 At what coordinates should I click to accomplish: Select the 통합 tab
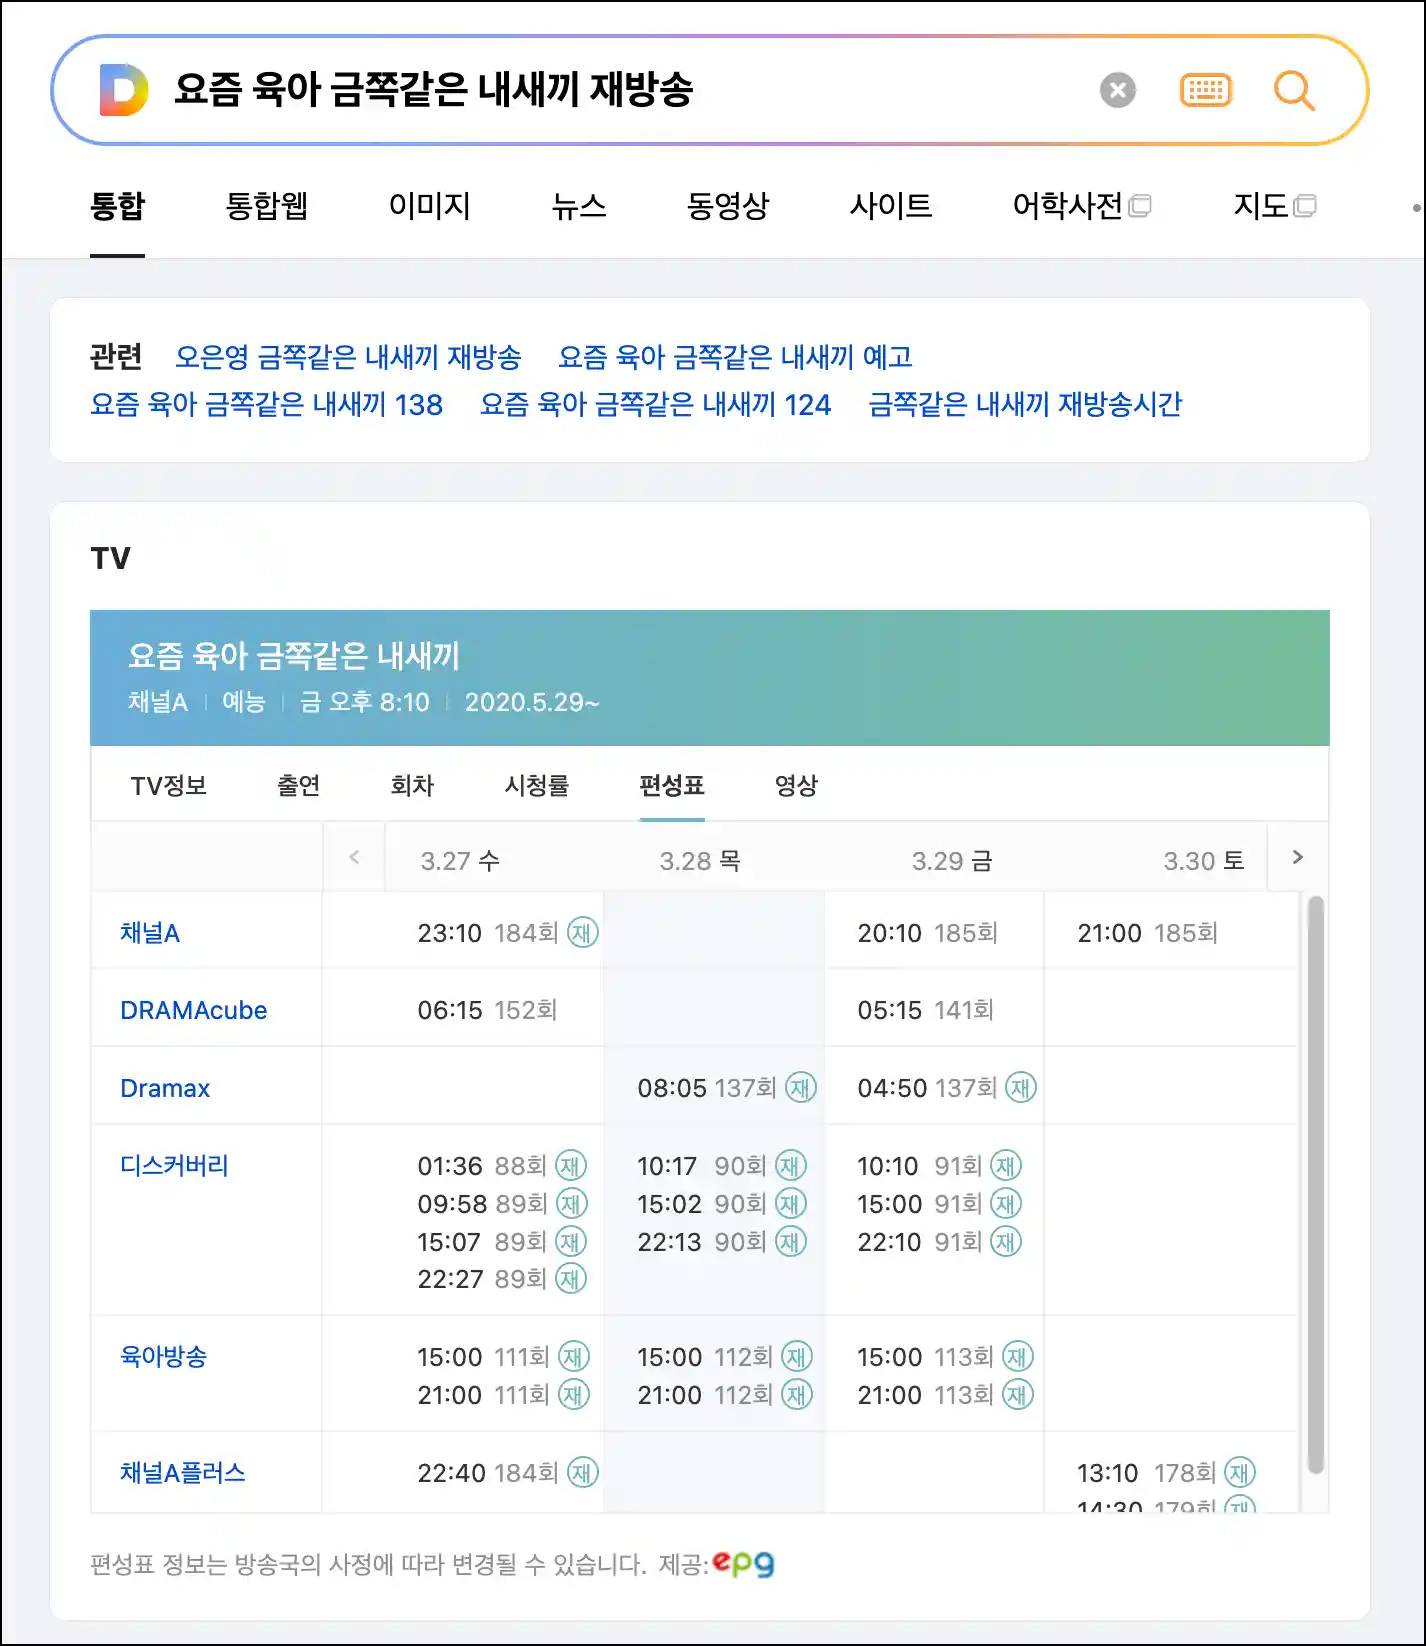click(x=118, y=206)
